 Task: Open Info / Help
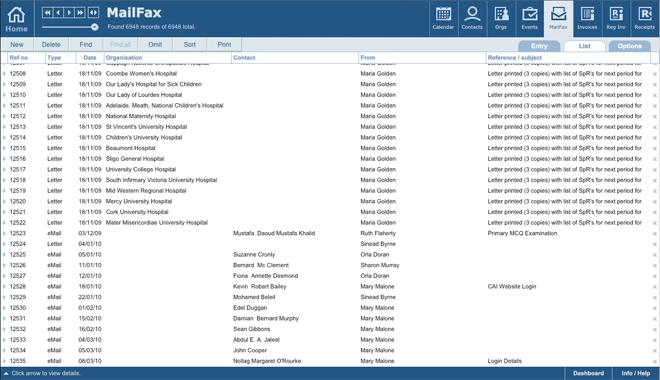(x=636, y=373)
